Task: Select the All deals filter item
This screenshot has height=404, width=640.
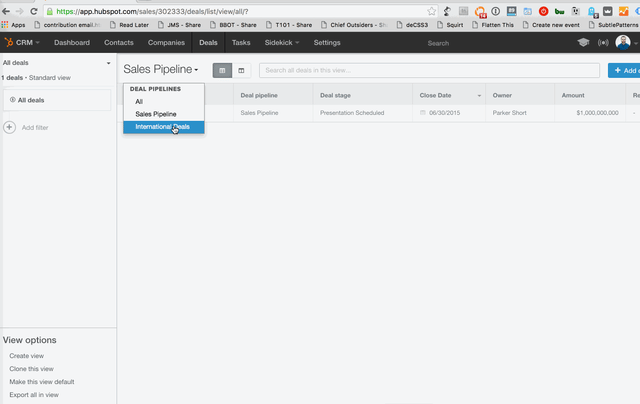Action: [57, 100]
